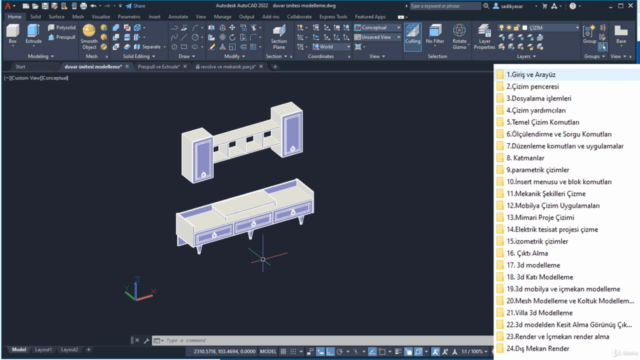
Task: Toggle layer on/off lightbulb in layer dropdown
Action: click(501, 28)
